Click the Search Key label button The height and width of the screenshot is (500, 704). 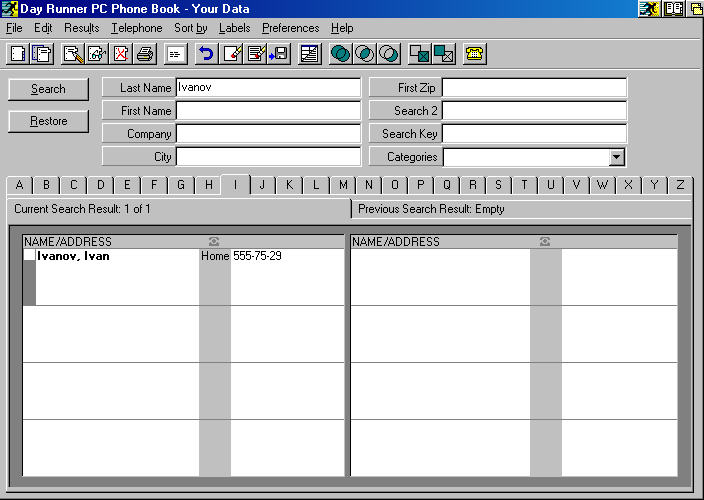click(405, 134)
